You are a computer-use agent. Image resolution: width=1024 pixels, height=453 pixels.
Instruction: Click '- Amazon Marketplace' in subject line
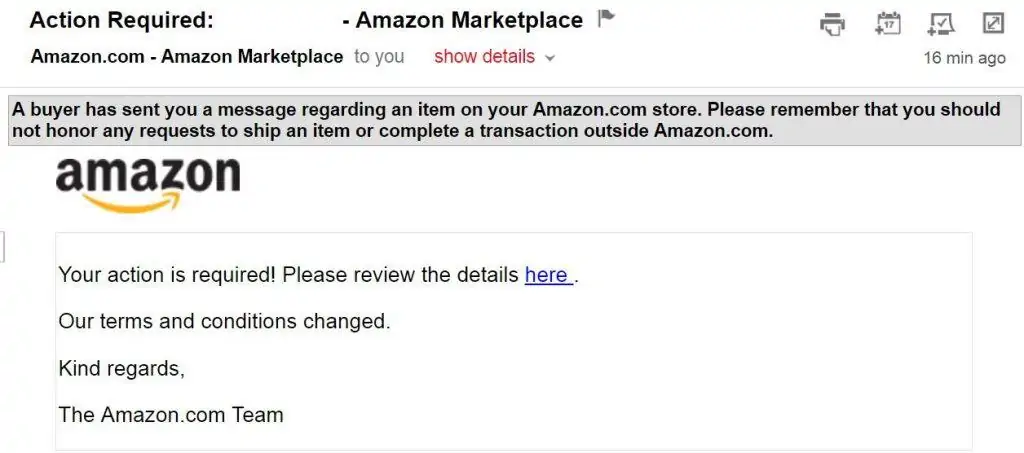click(x=462, y=20)
